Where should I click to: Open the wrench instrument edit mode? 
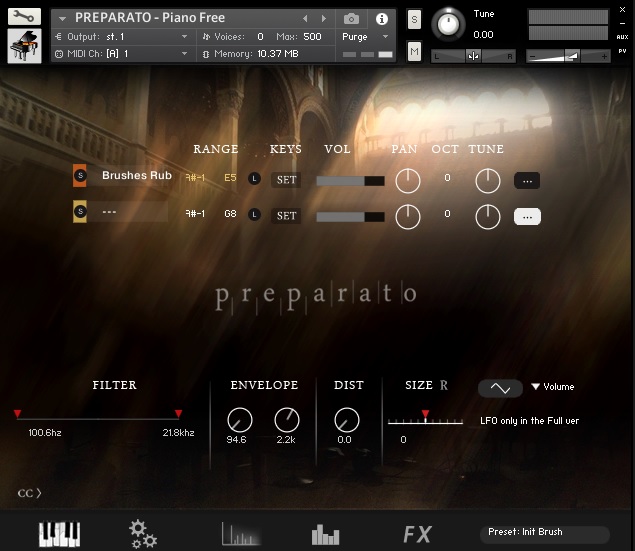point(24,16)
